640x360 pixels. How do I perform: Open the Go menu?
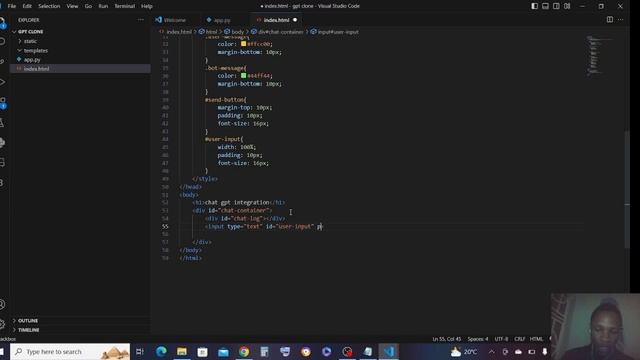pos(88,6)
